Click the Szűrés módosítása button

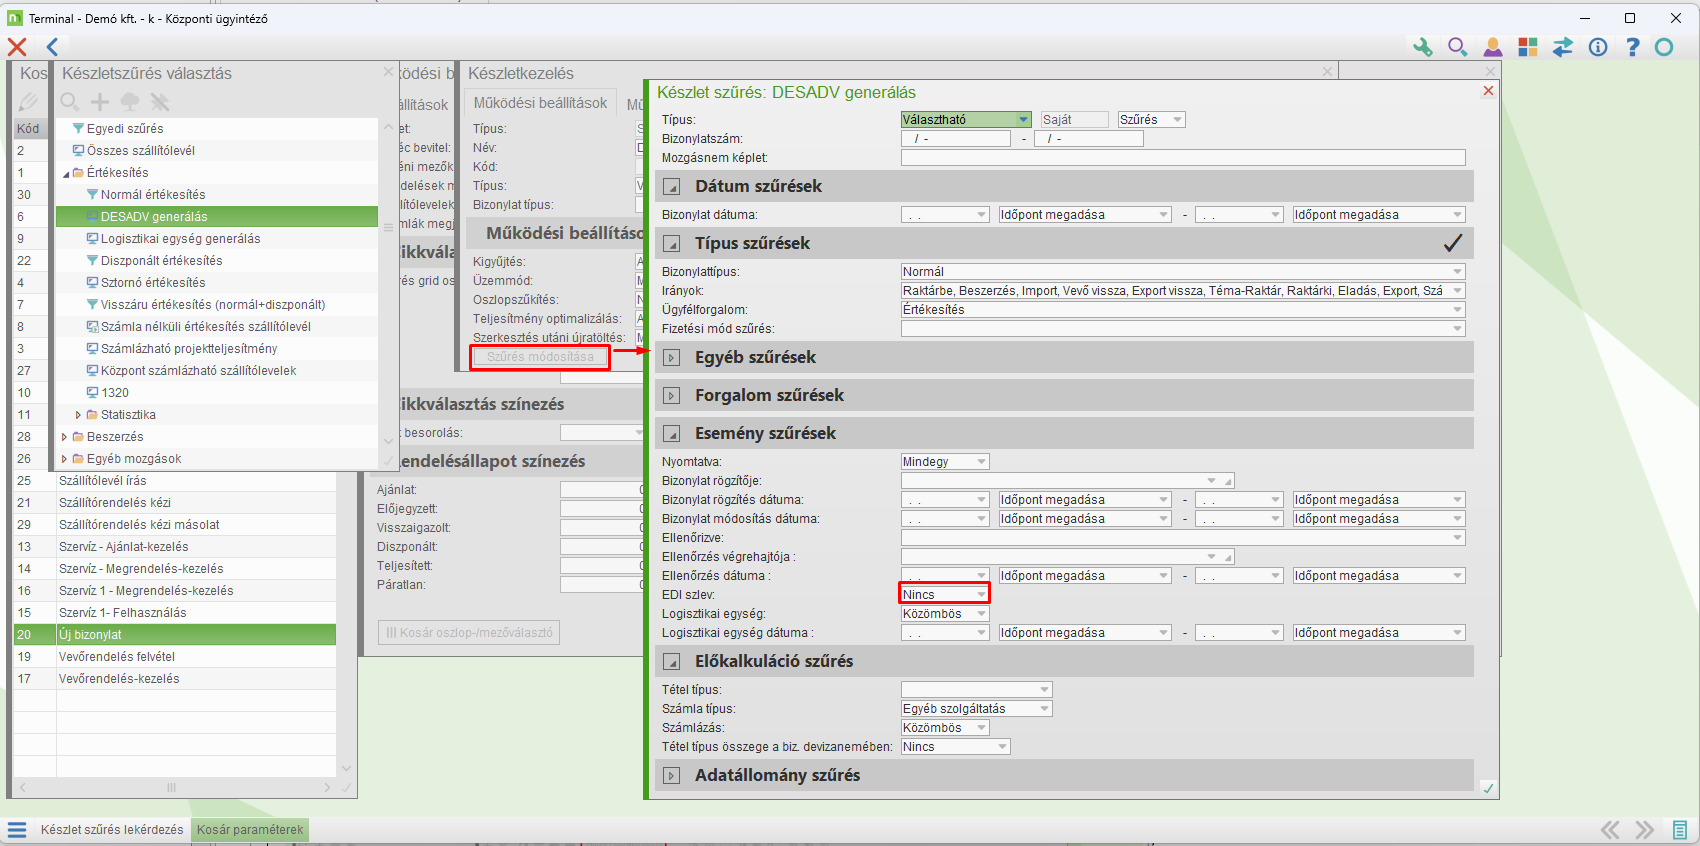pyautogui.click(x=540, y=357)
